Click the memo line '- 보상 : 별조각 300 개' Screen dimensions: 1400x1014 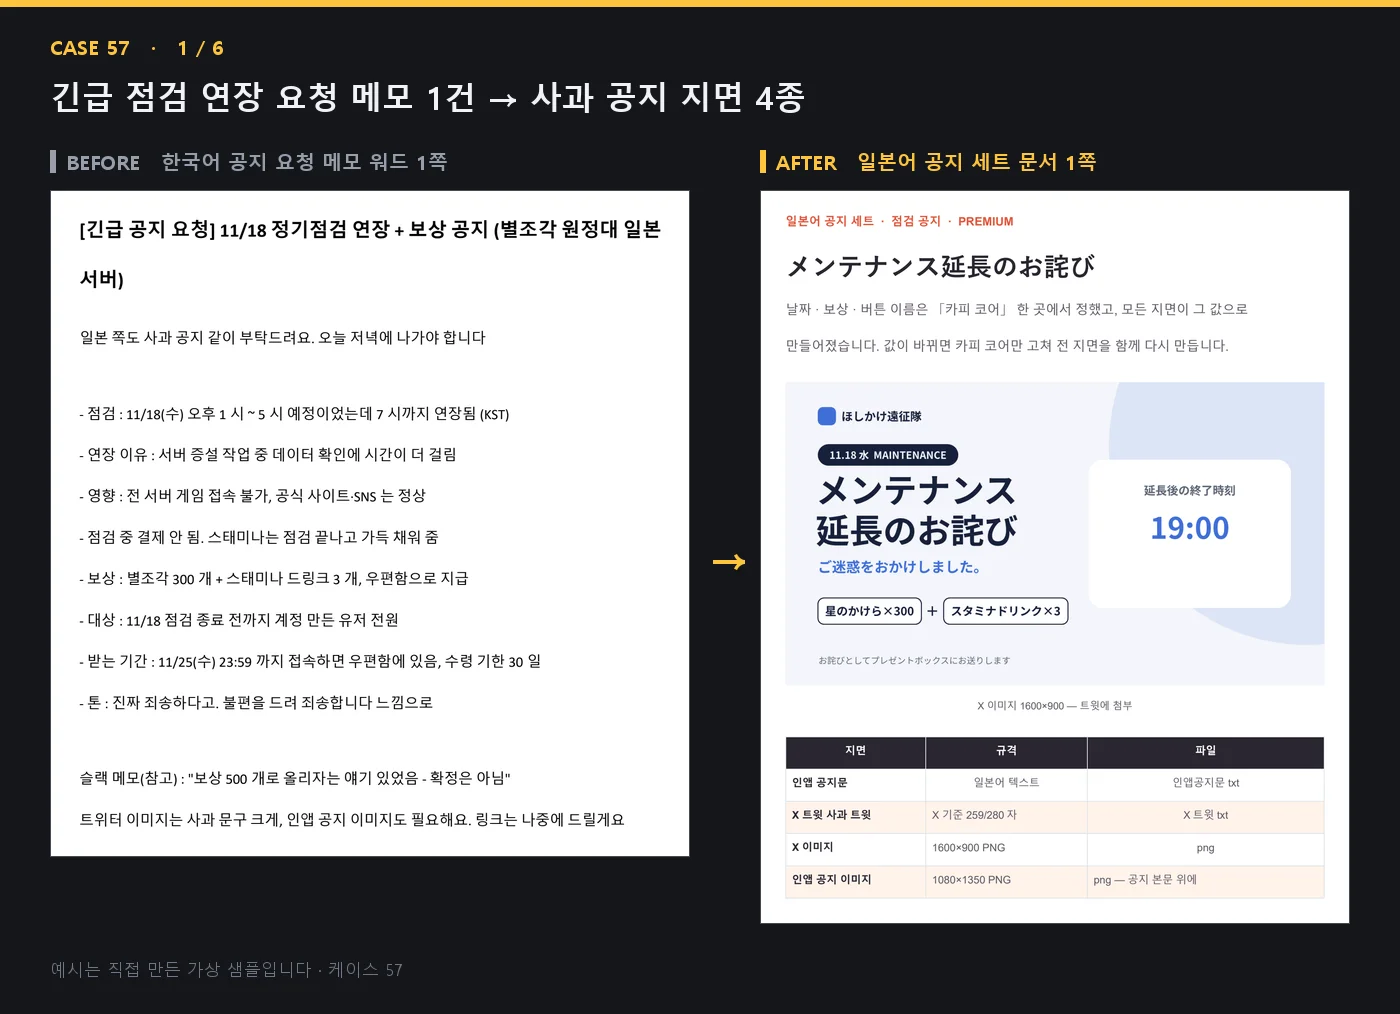coord(274,579)
